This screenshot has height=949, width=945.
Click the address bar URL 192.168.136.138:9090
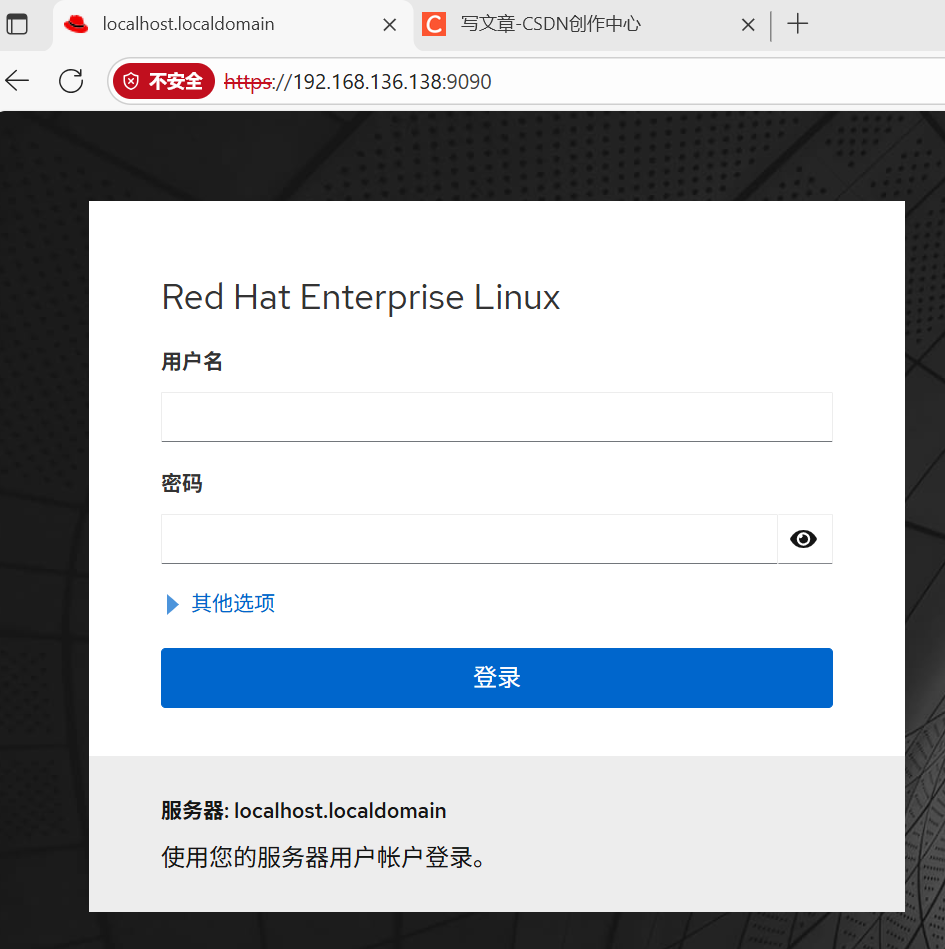[x=358, y=82]
